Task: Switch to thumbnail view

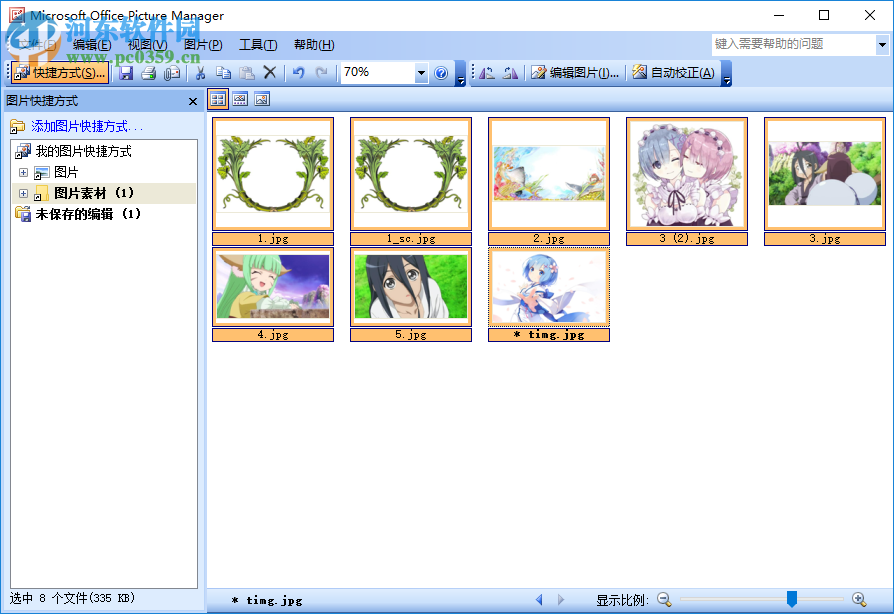Action: pos(218,100)
